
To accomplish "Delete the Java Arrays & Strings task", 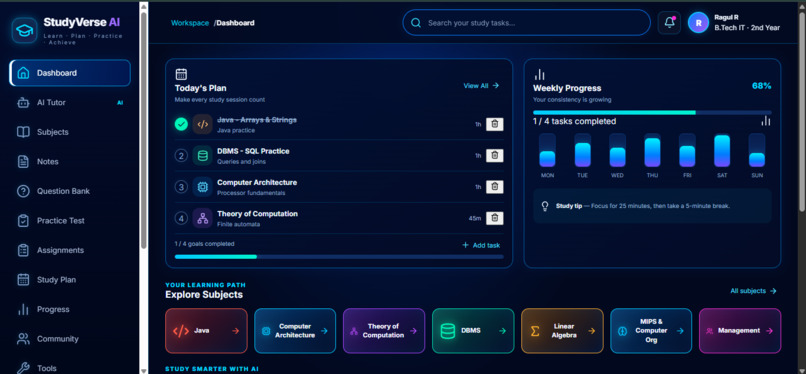I will [494, 124].
